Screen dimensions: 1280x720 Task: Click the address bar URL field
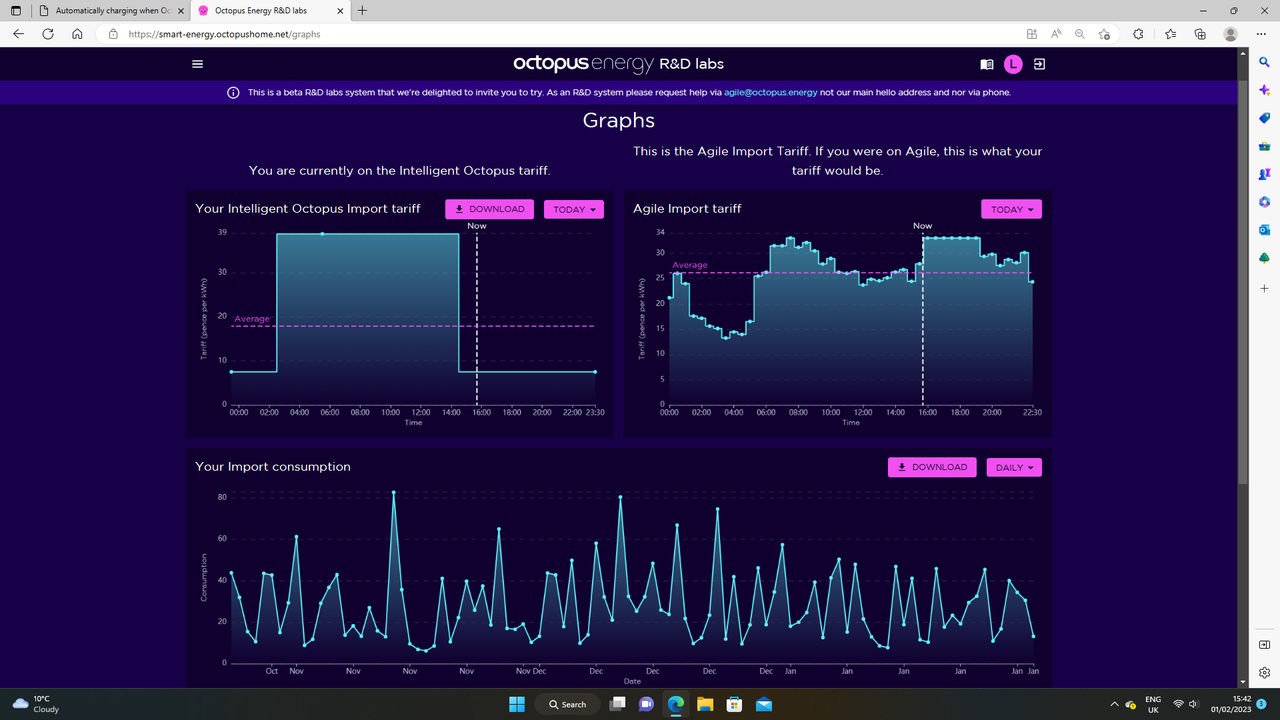(x=560, y=33)
